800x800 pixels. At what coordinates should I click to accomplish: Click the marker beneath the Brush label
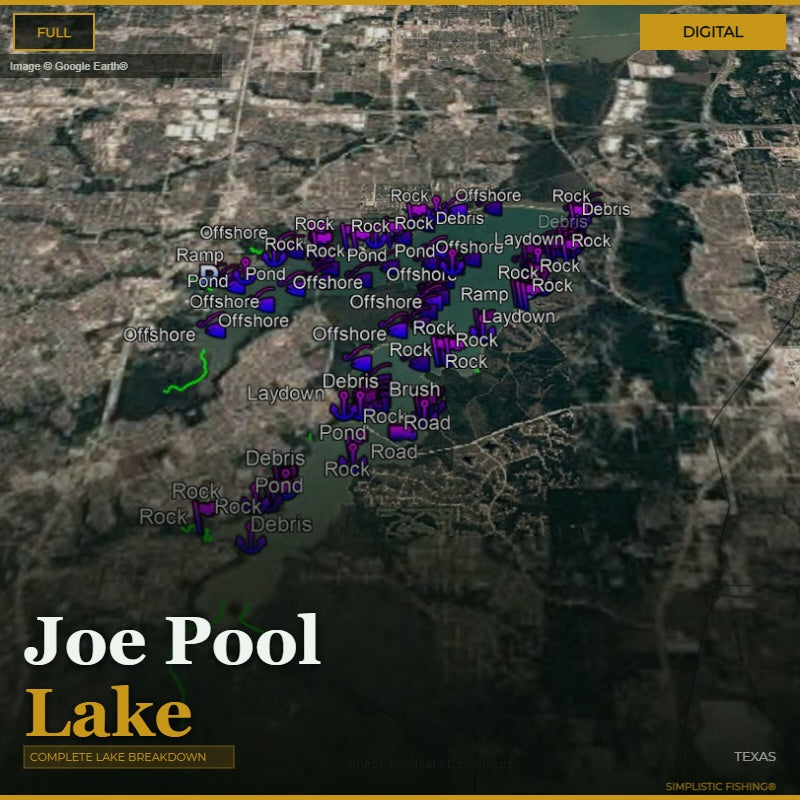[x=427, y=409]
